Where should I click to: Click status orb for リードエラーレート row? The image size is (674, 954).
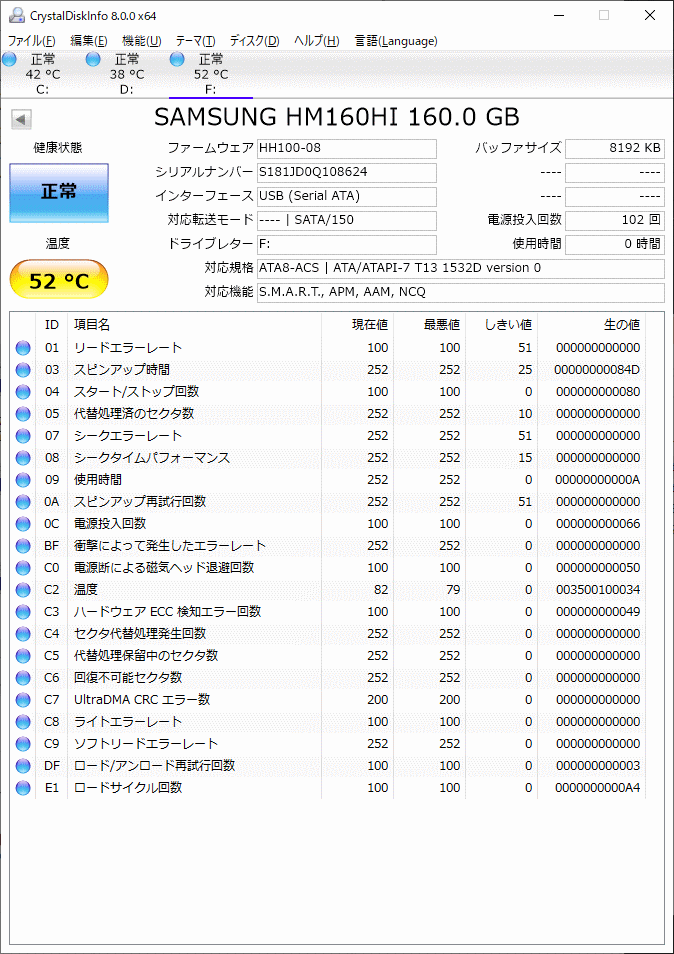23,348
